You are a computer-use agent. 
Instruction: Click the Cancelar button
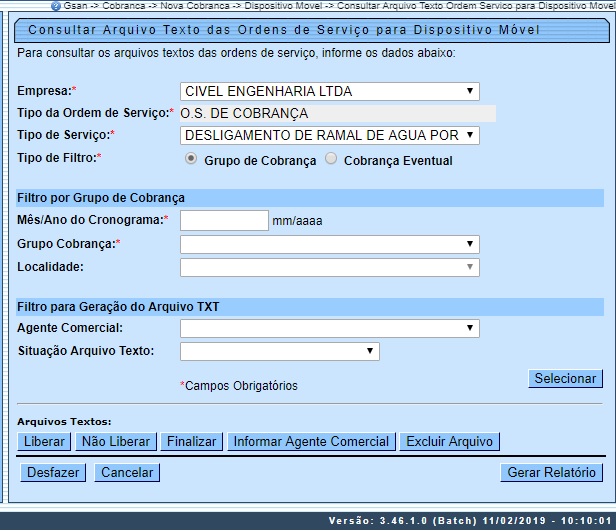[127, 473]
